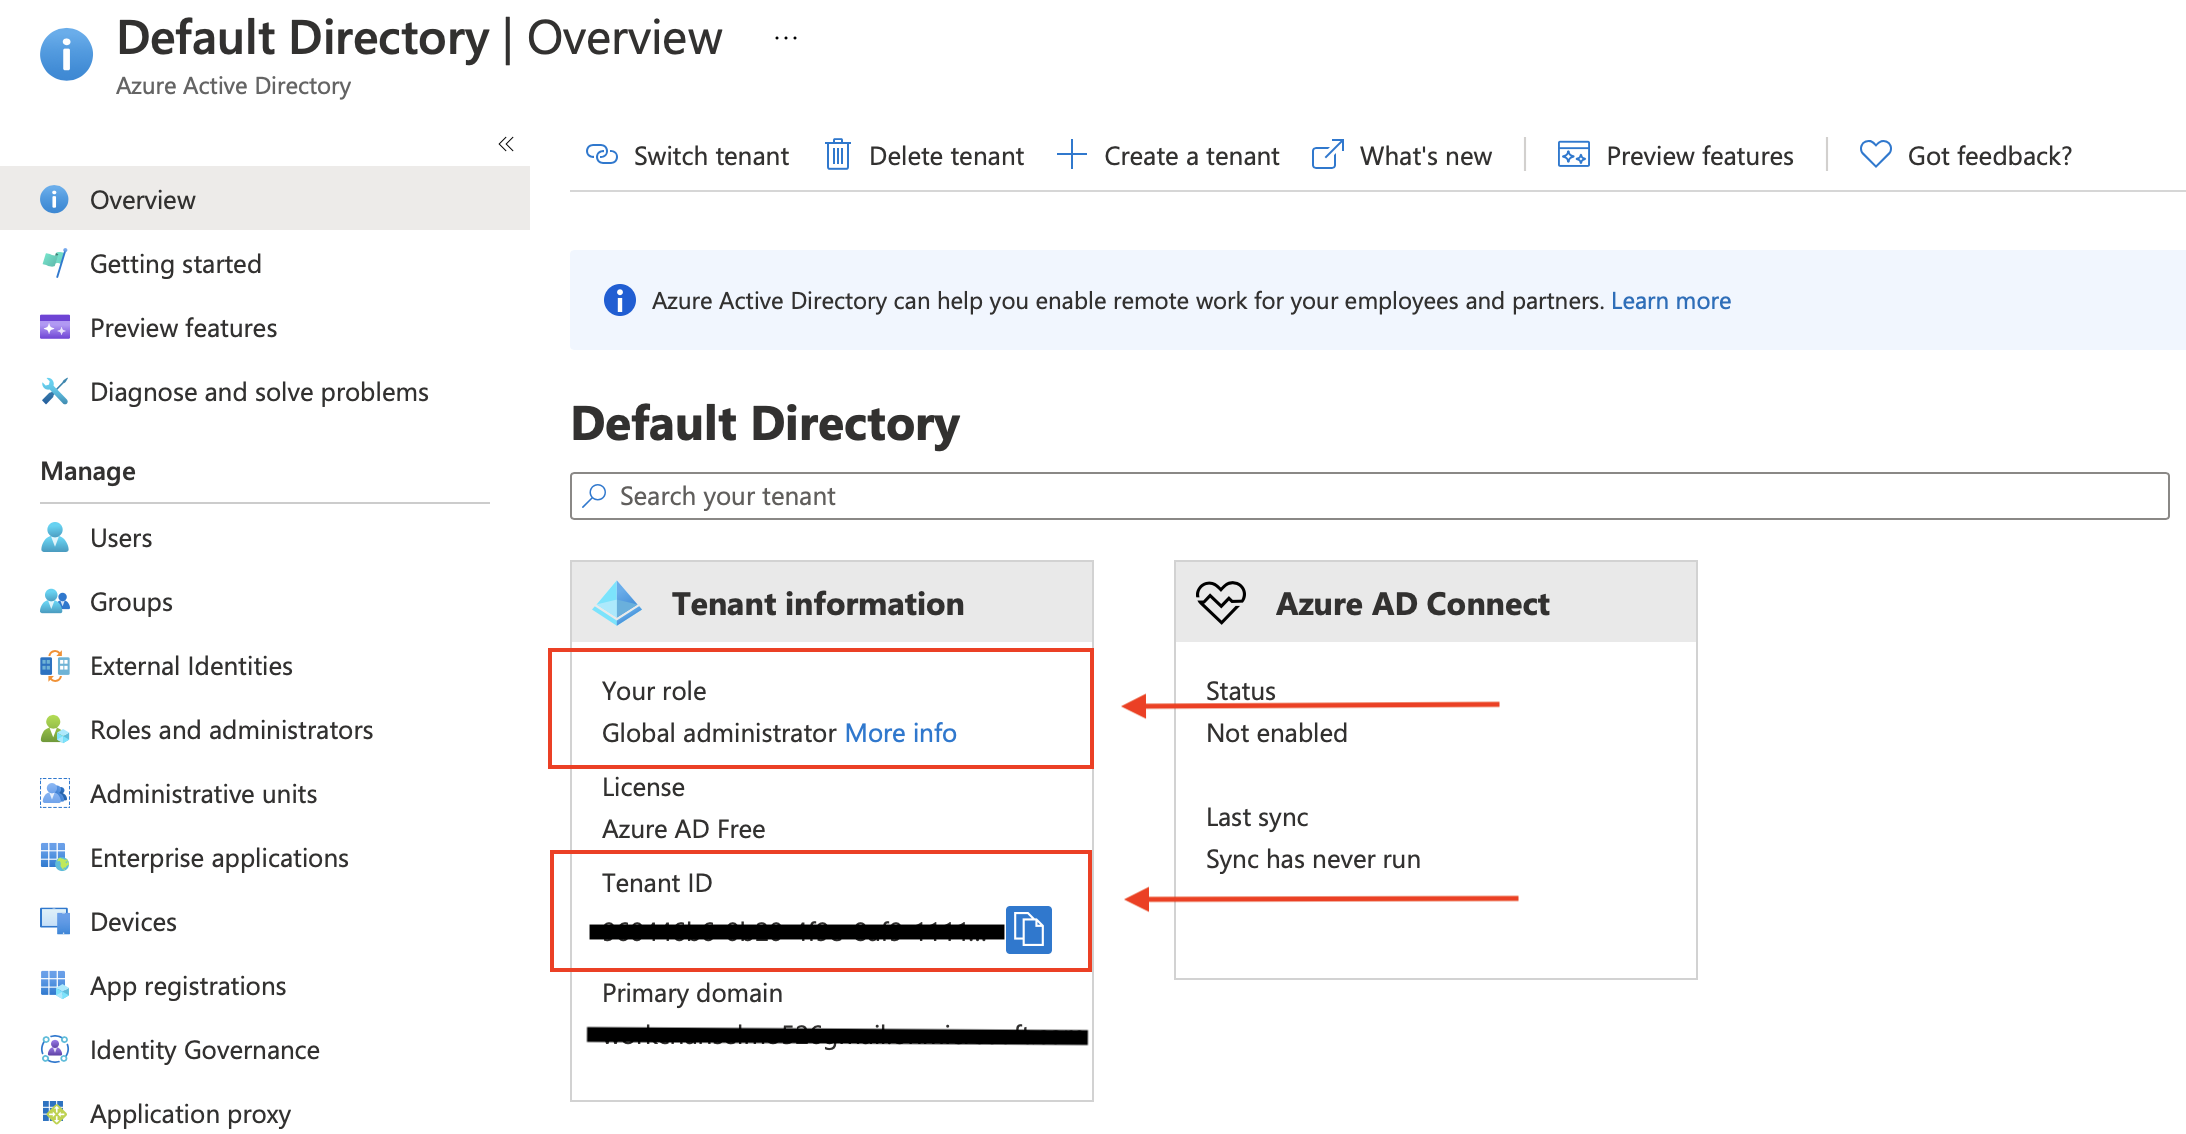The width and height of the screenshot is (2186, 1134).
Task: Click the toolbar Preview features icon
Action: (1574, 155)
